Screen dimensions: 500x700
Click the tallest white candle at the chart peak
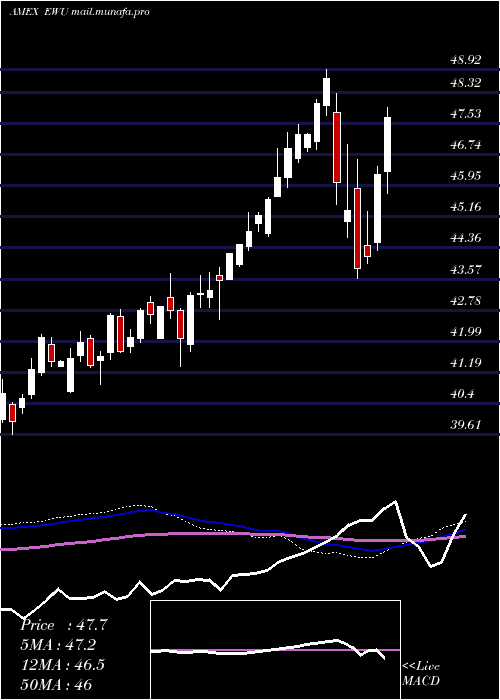click(326, 92)
